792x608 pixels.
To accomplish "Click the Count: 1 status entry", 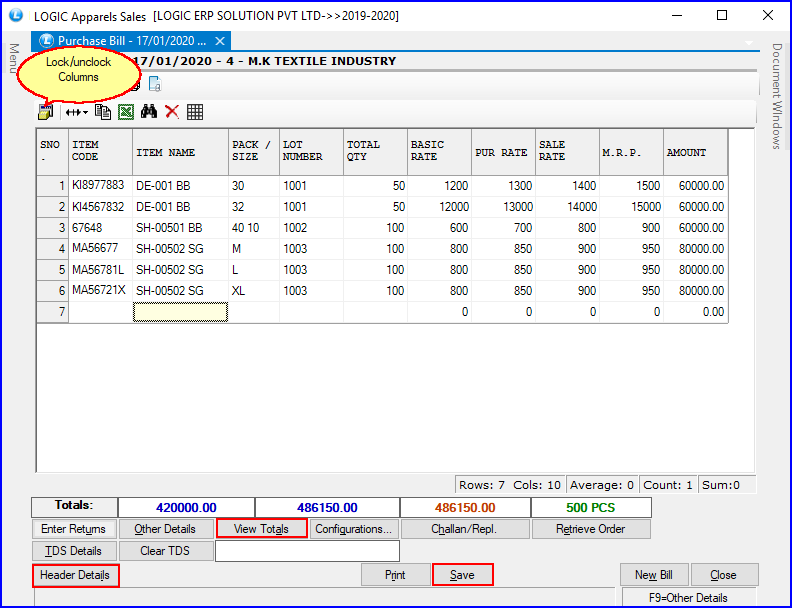I will tap(668, 485).
